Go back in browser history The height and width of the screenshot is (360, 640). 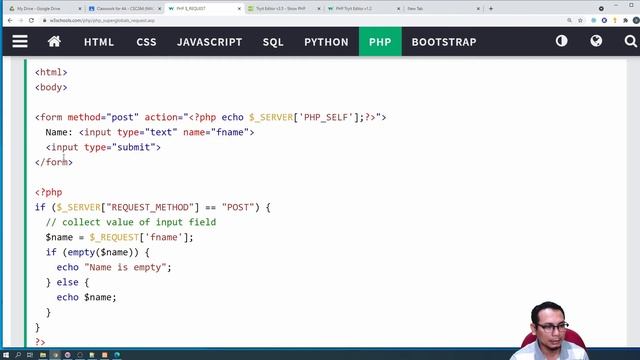coord(10,20)
